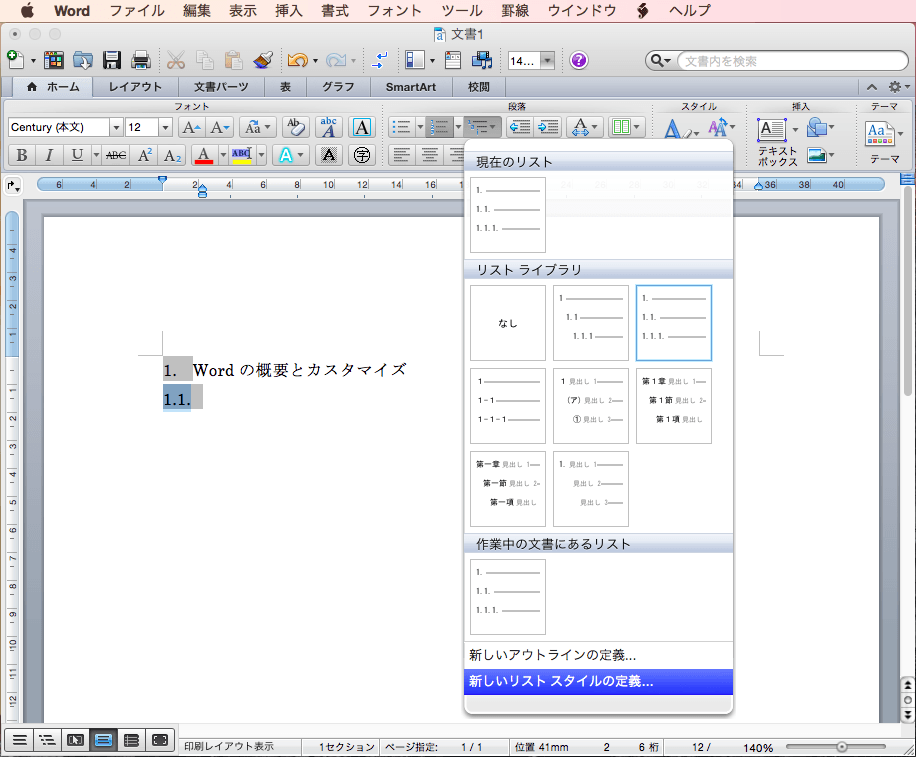
Task: Open the Themes (テーマ) gallery icon
Action: (879, 133)
